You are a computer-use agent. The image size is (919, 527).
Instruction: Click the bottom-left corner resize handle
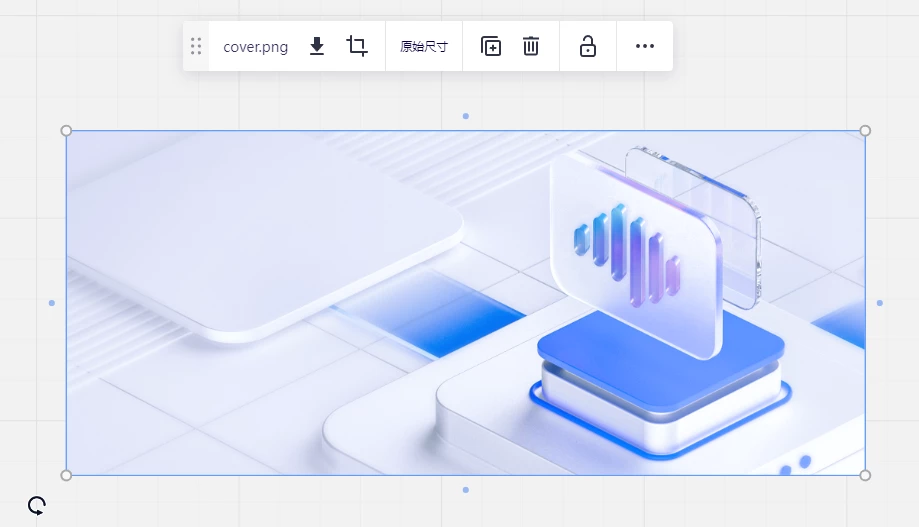coord(66,475)
